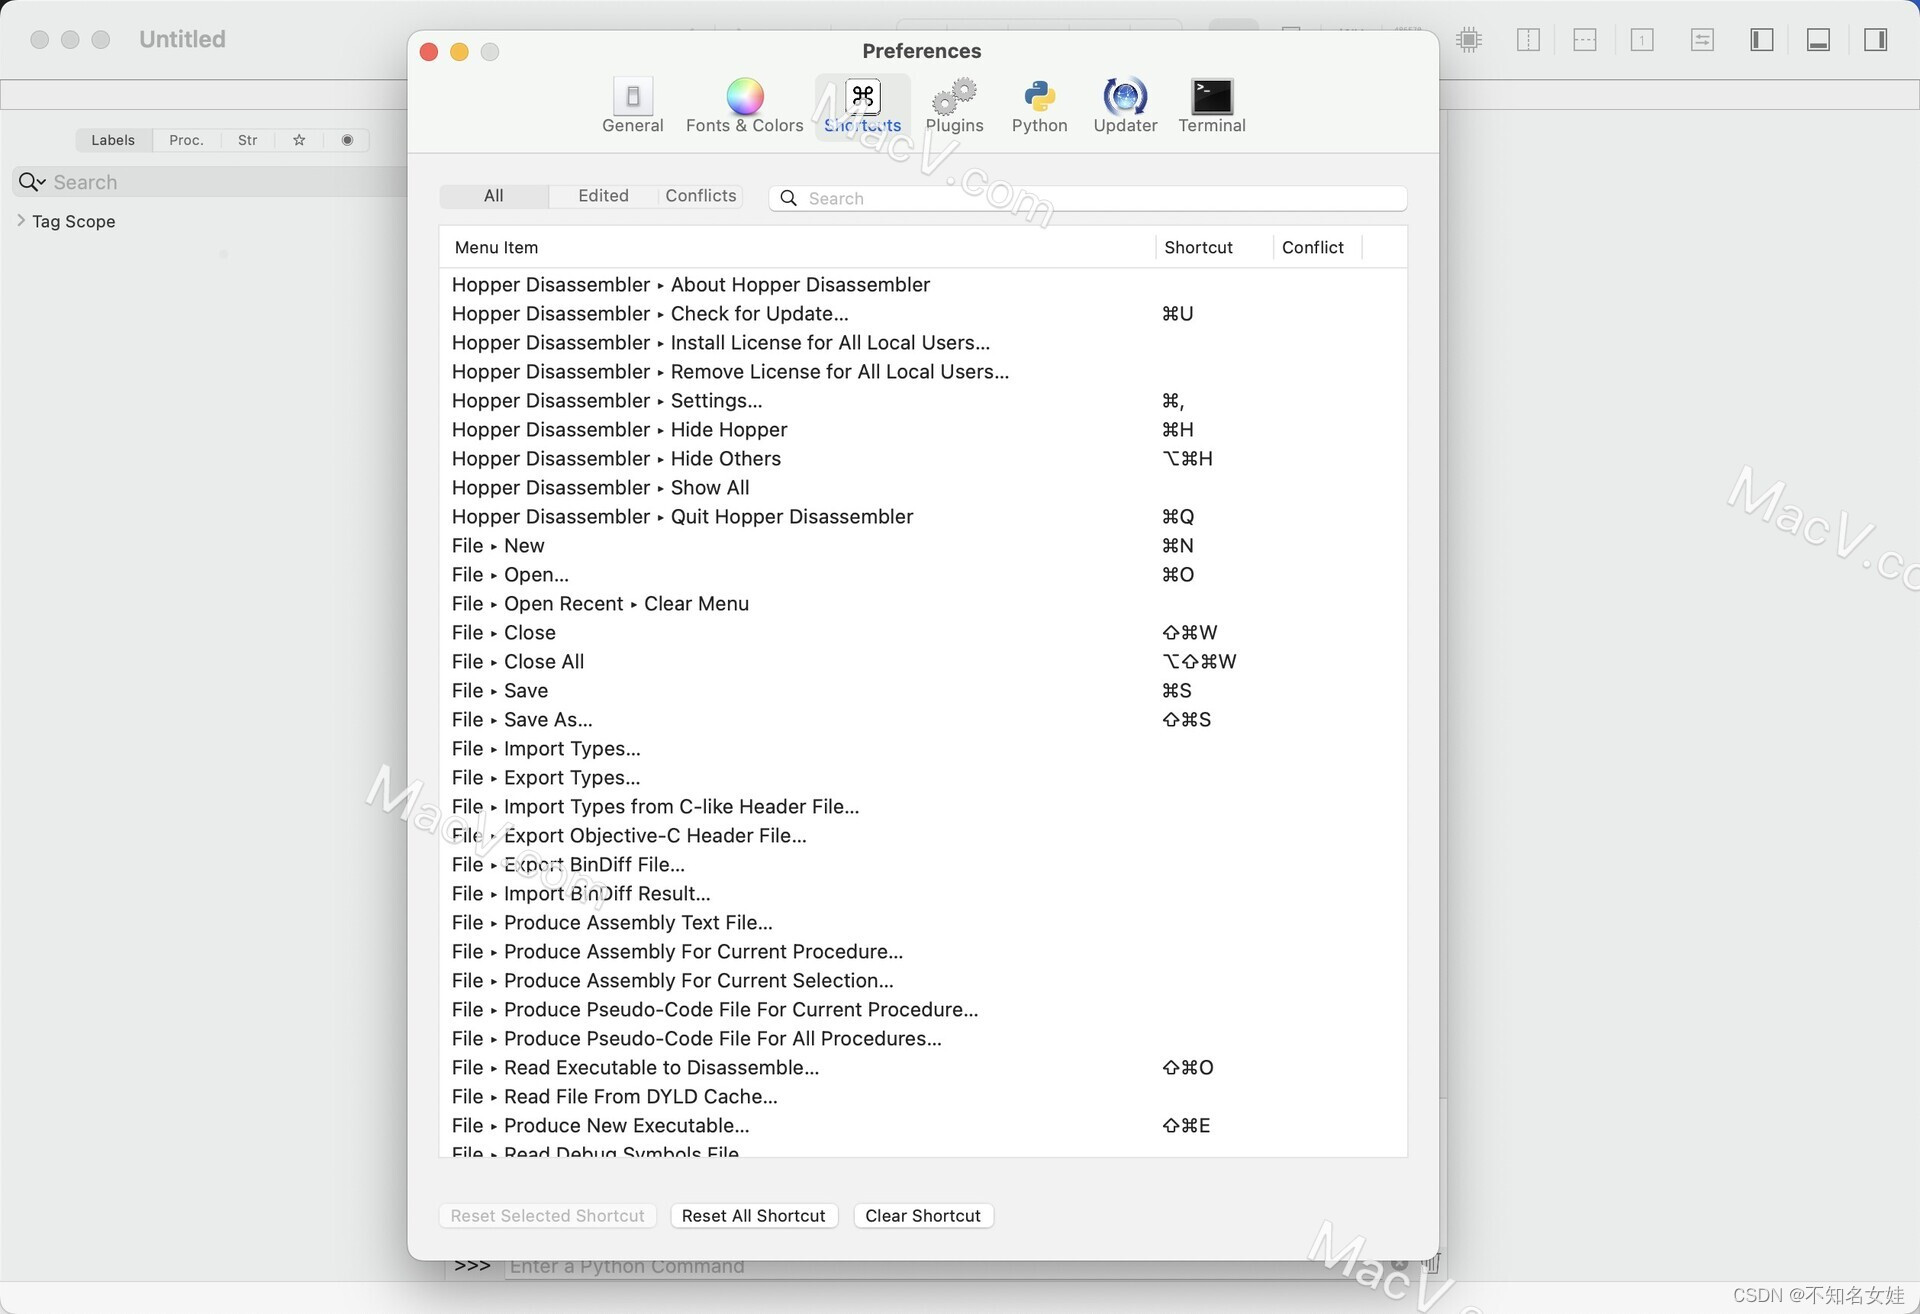Click the Menu Item column header

[797, 247]
